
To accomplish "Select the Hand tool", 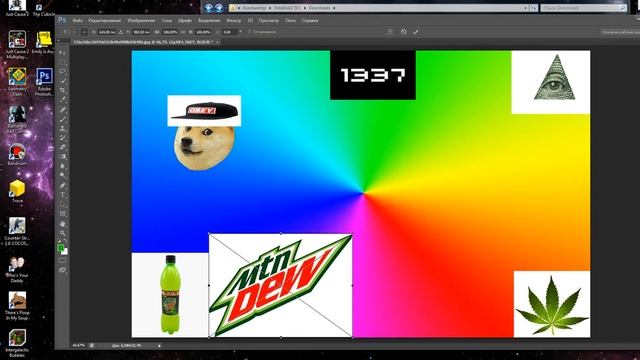I will 62,224.
